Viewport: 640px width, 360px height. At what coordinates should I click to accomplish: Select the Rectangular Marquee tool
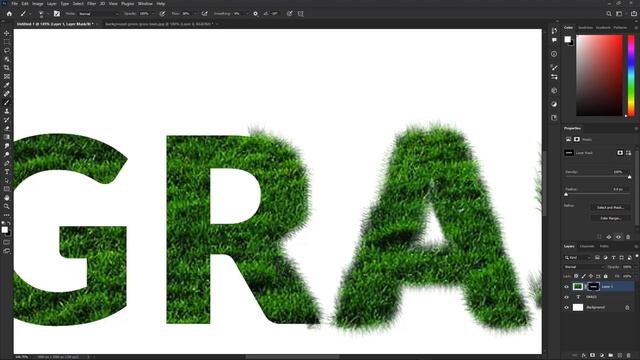(x=7, y=42)
